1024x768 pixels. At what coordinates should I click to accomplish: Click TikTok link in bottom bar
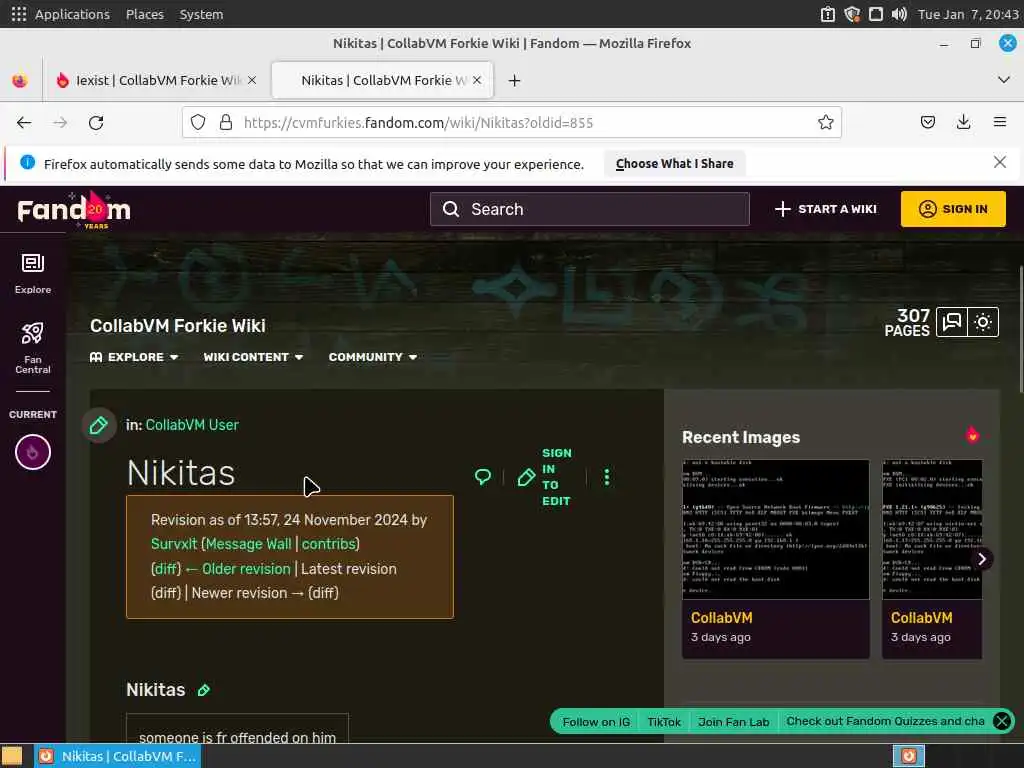tap(664, 722)
